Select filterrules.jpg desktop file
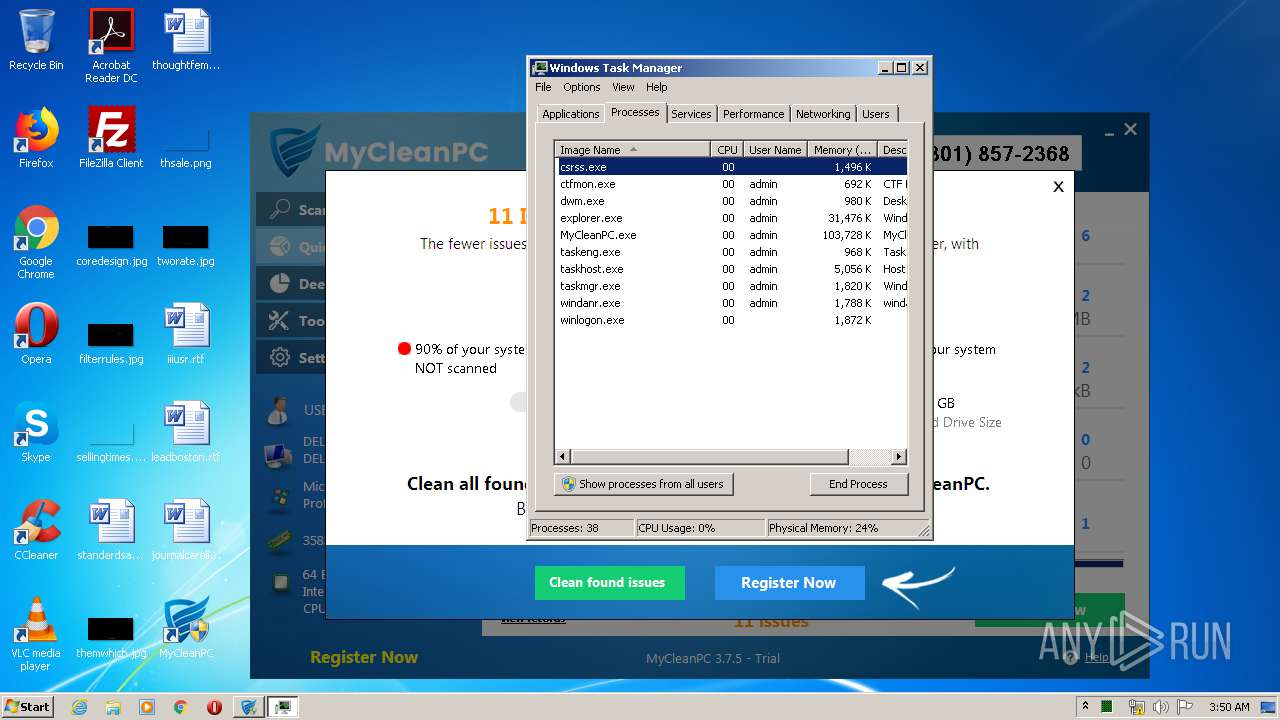 tap(111, 340)
